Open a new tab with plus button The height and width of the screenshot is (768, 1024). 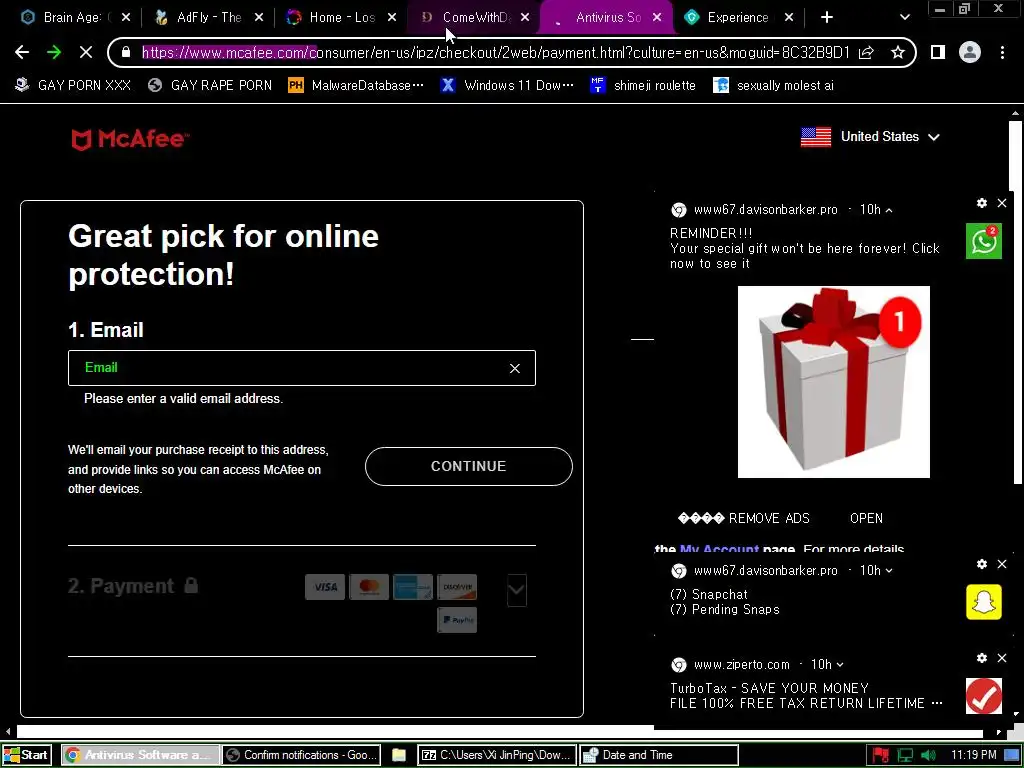(x=827, y=18)
